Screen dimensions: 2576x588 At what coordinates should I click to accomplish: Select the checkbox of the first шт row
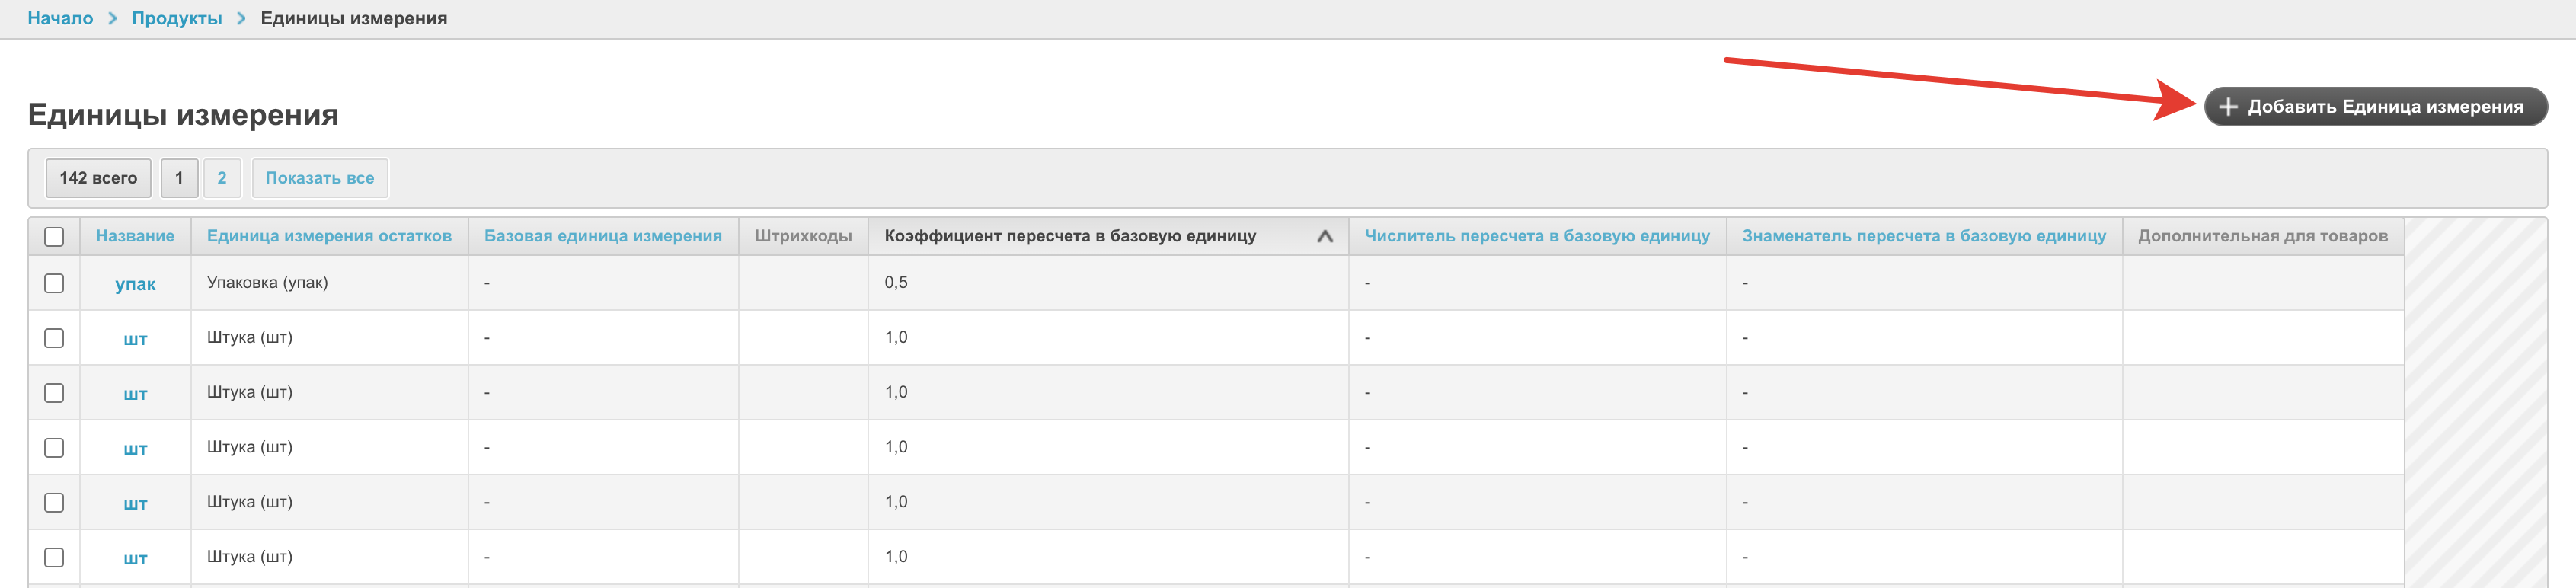pos(54,338)
